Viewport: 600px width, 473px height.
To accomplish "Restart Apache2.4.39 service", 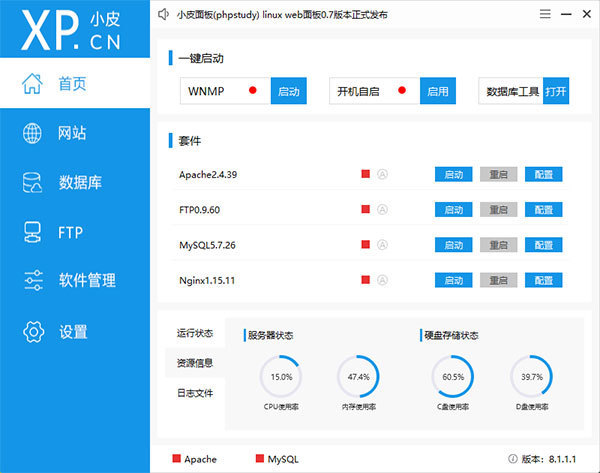I will [499, 175].
